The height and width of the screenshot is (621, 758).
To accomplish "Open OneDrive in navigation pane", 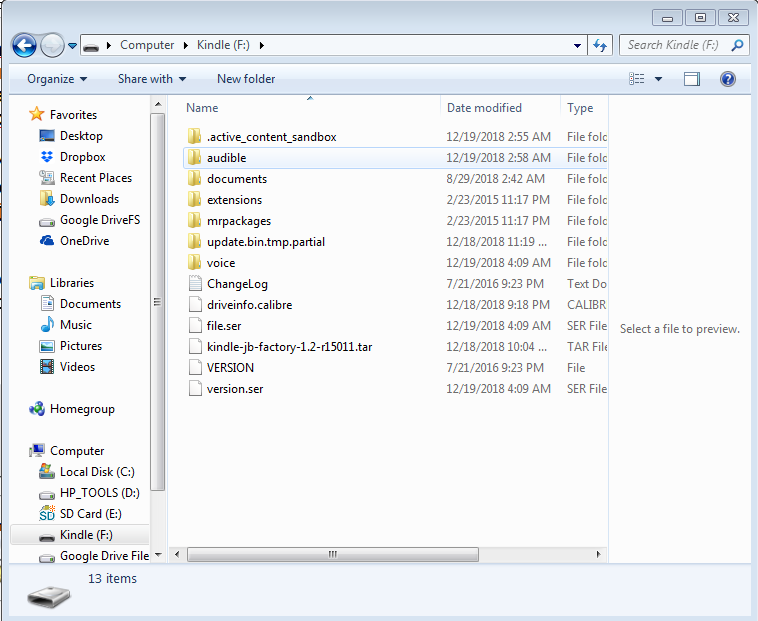I will tap(85, 241).
